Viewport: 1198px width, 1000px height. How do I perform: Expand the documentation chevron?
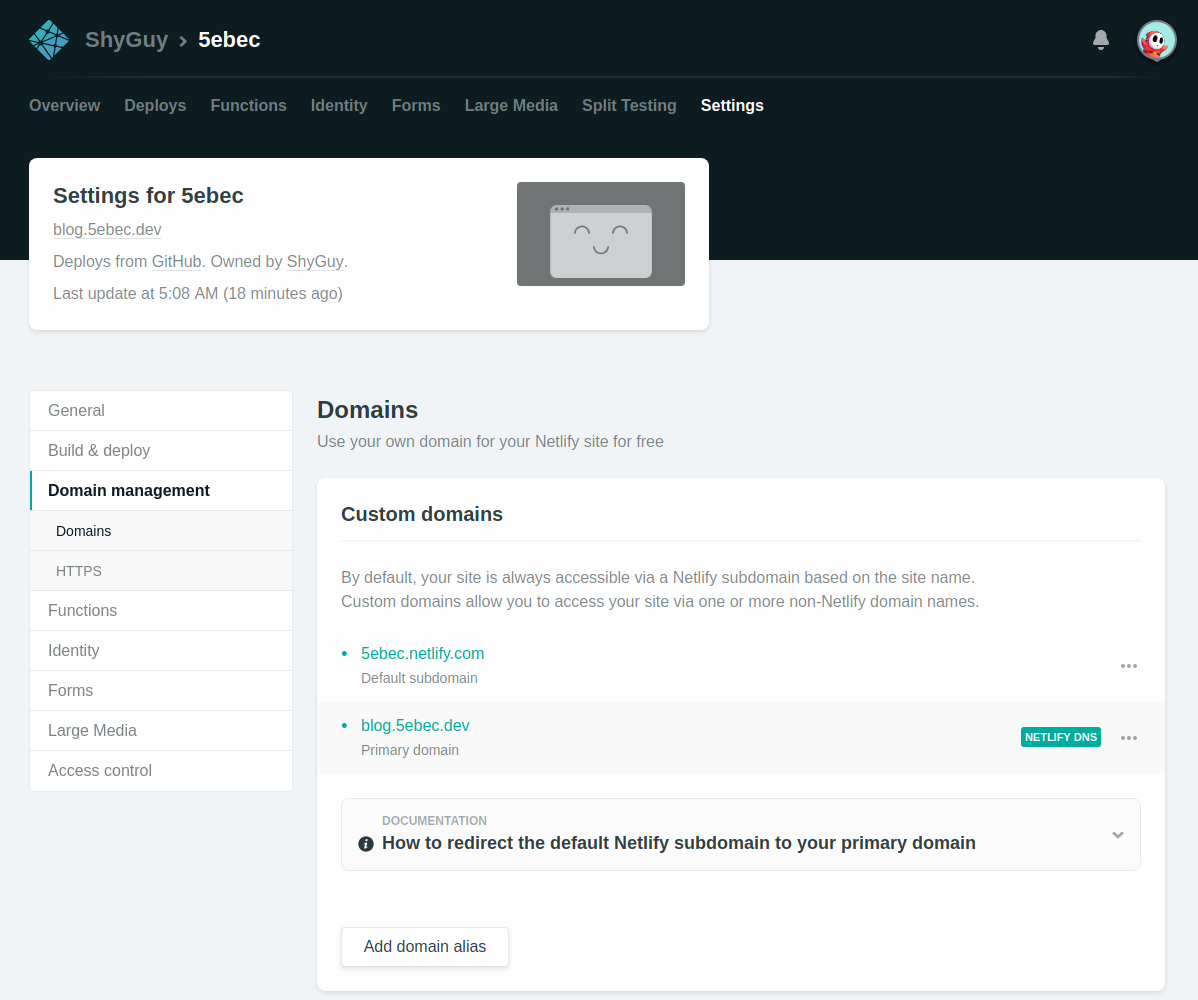pyautogui.click(x=1118, y=835)
